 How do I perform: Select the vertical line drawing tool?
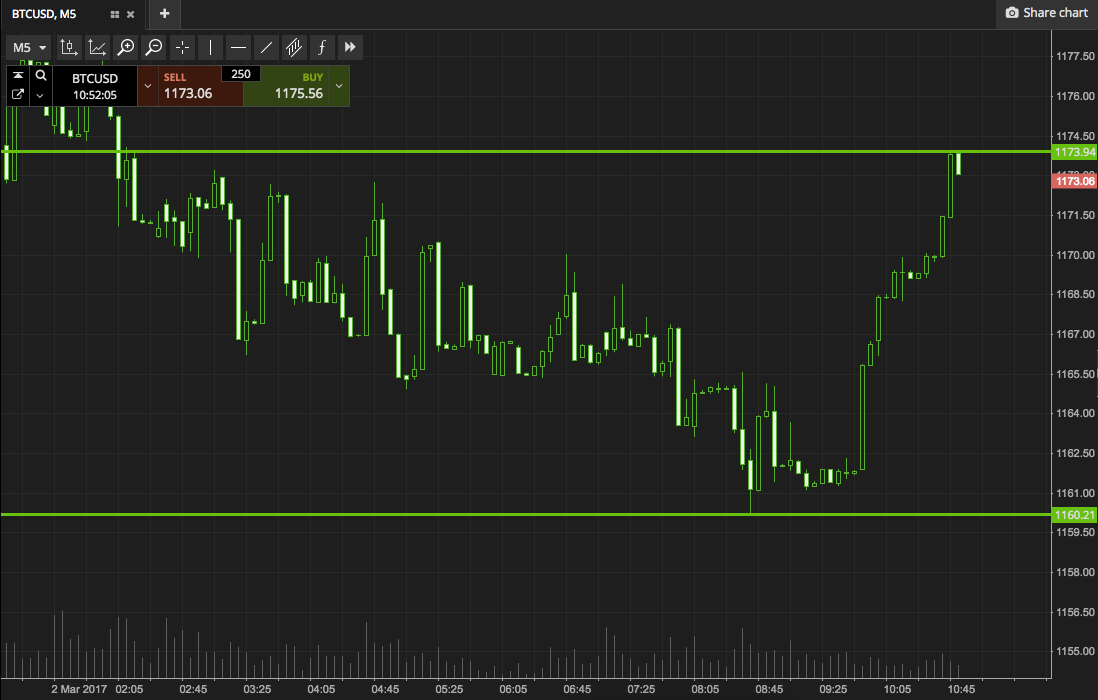pos(210,48)
